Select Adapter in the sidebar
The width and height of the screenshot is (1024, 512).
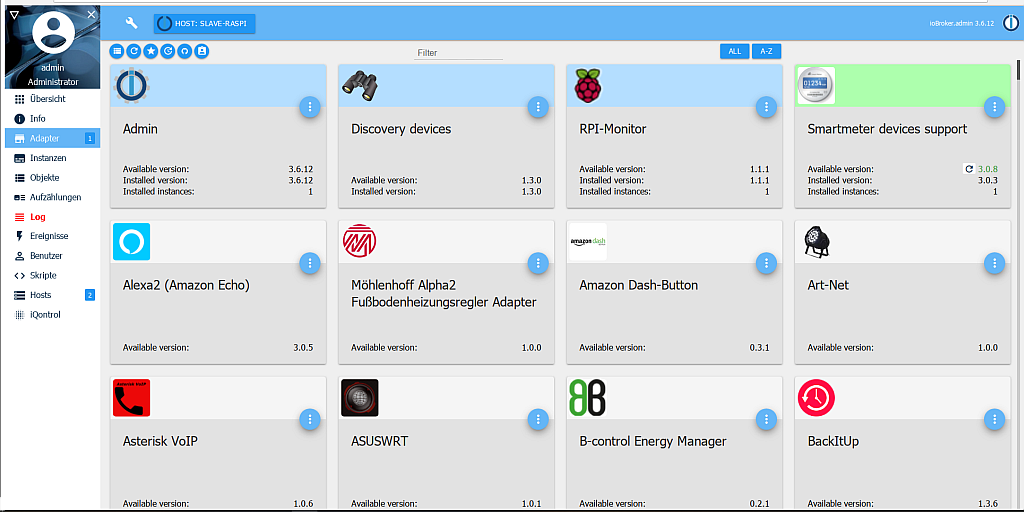52,138
